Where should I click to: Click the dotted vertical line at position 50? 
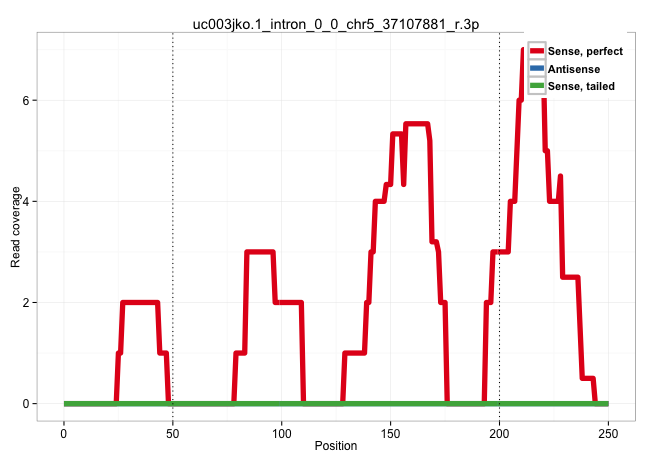tap(173, 200)
